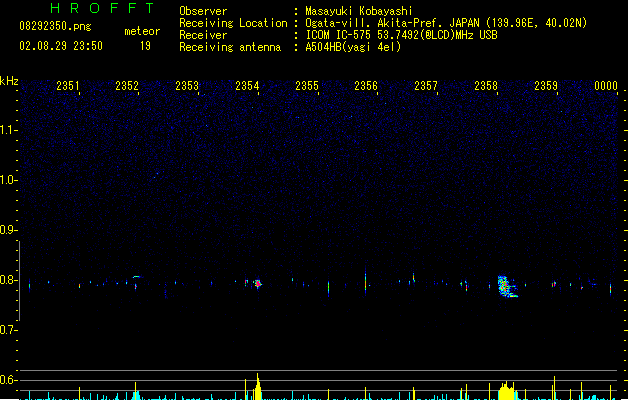Click the meteor count label
This screenshot has height=400, width=629.
142,31
